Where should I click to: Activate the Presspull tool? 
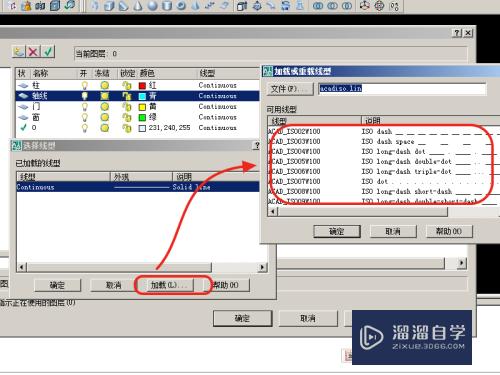[257, 5]
